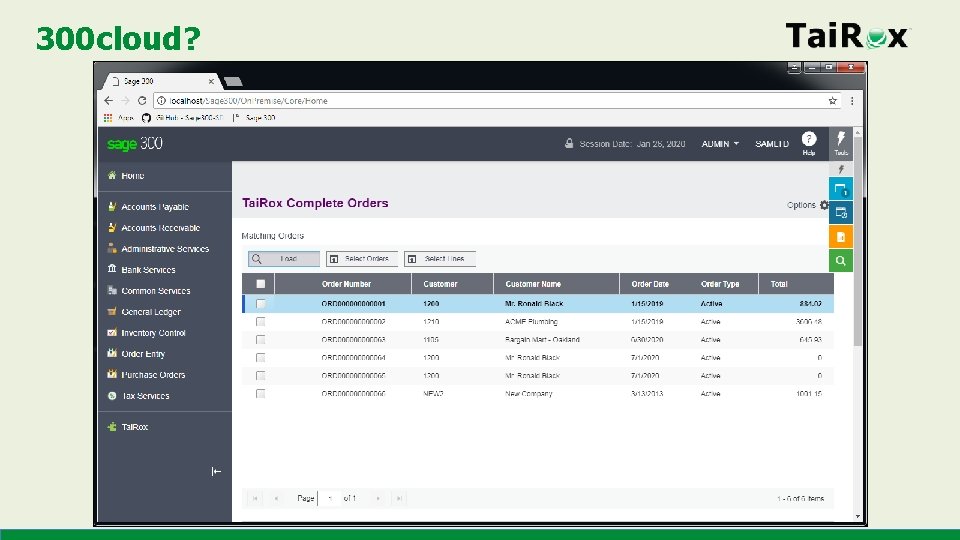
Task: Collapse the left navigation sidebar
Action: (216, 471)
